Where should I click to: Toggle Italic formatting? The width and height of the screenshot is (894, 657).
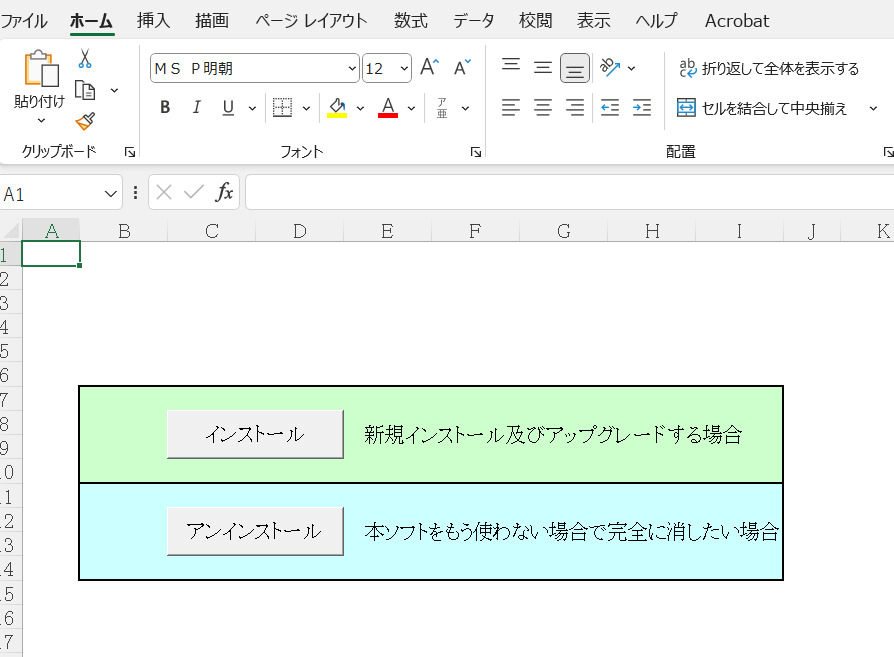(x=196, y=108)
